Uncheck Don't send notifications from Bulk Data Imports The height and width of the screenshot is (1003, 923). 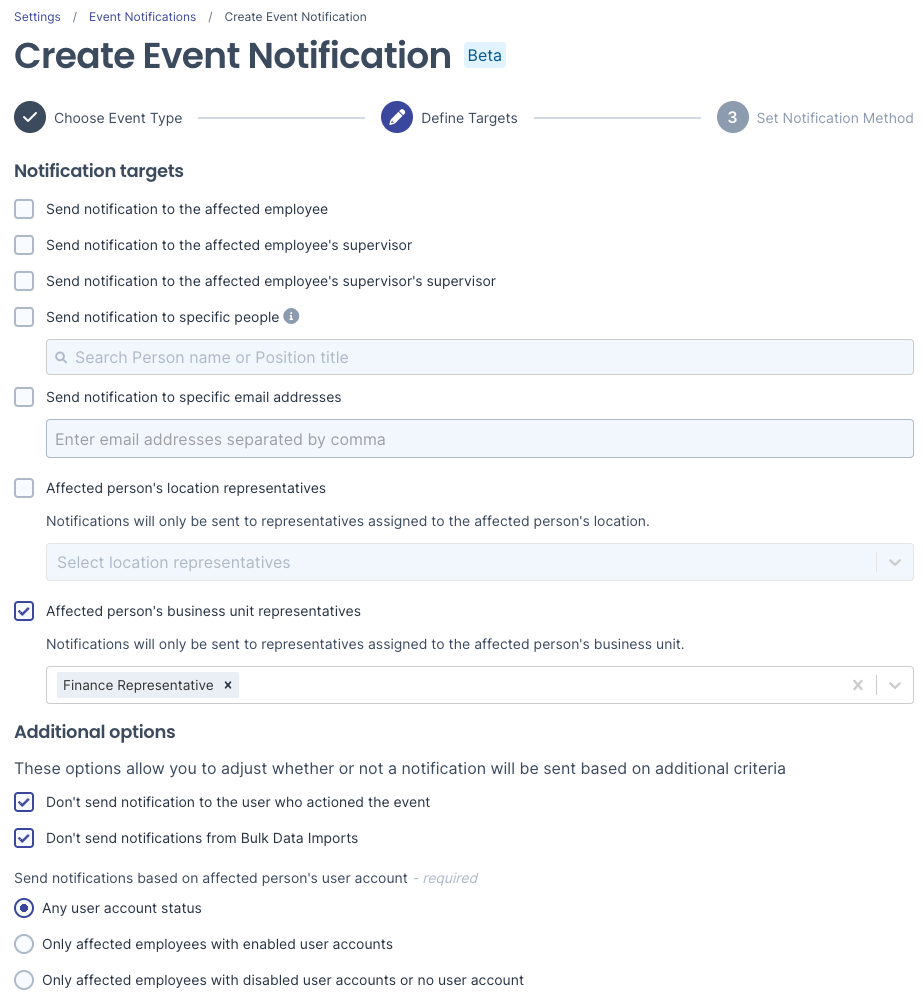24,838
